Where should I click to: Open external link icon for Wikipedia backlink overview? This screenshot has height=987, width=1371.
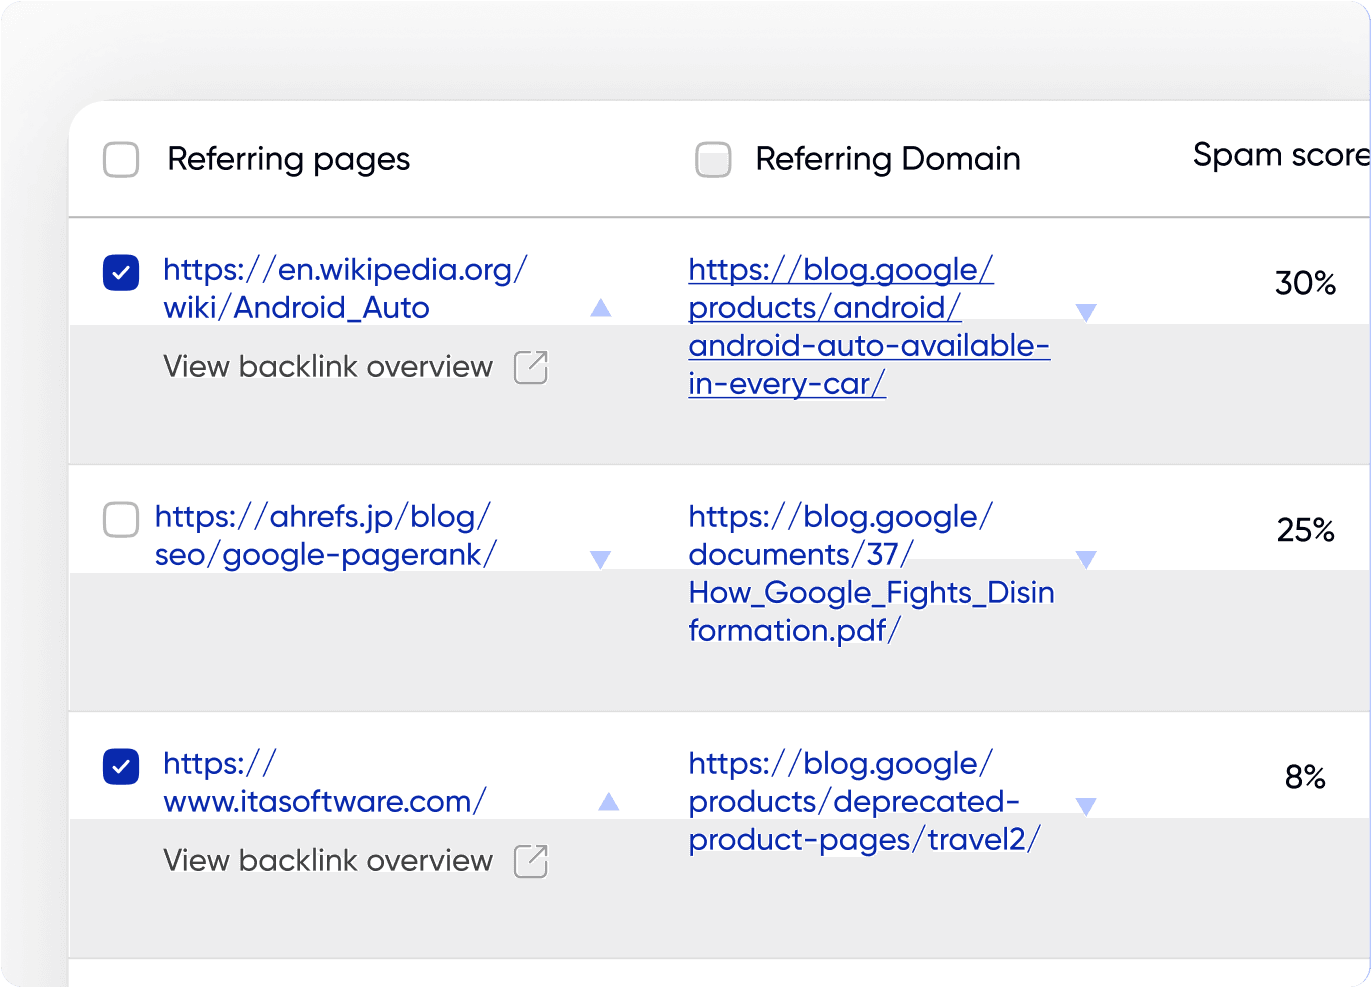click(530, 367)
